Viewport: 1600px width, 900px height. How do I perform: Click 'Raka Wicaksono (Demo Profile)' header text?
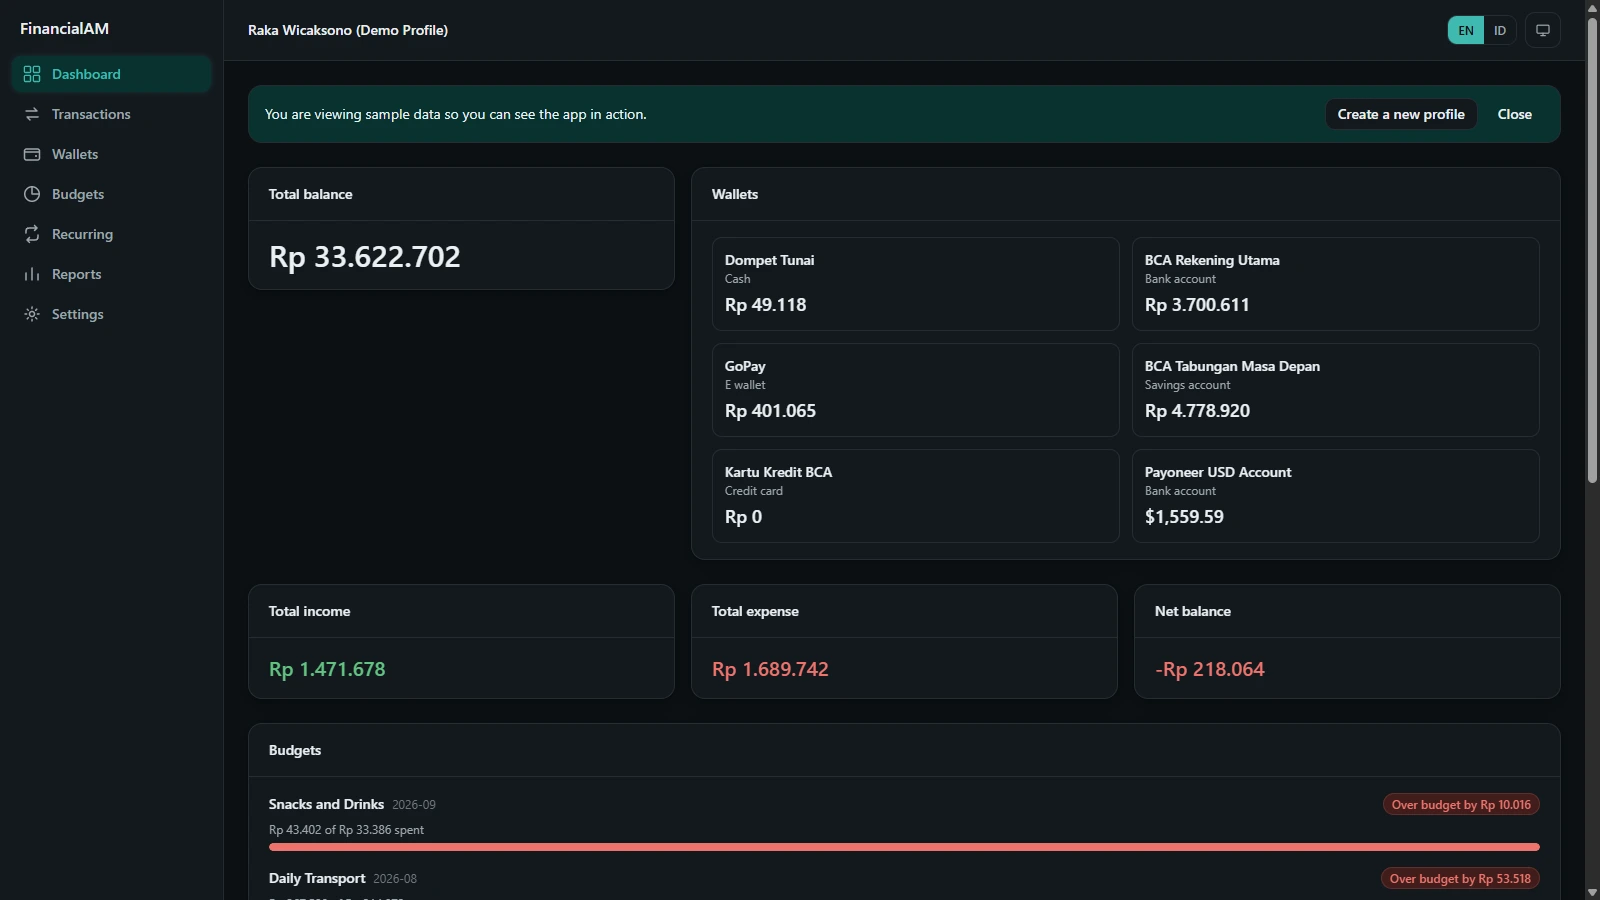pyautogui.click(x=348, y=30)
